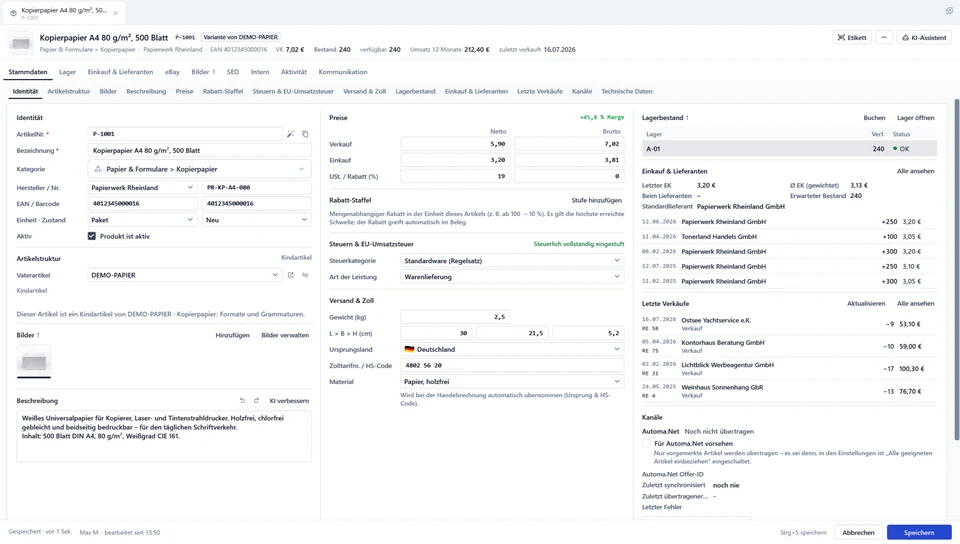
Task: Select the A-01 warehouse row
Action: click(x=789, y=149)
